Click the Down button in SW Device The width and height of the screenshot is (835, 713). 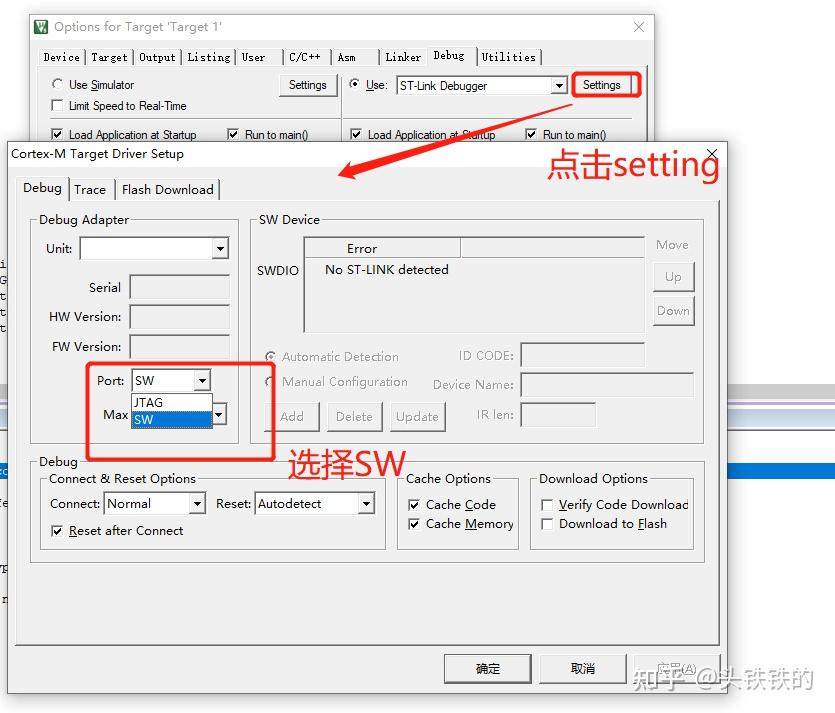[x=674, y=311]
